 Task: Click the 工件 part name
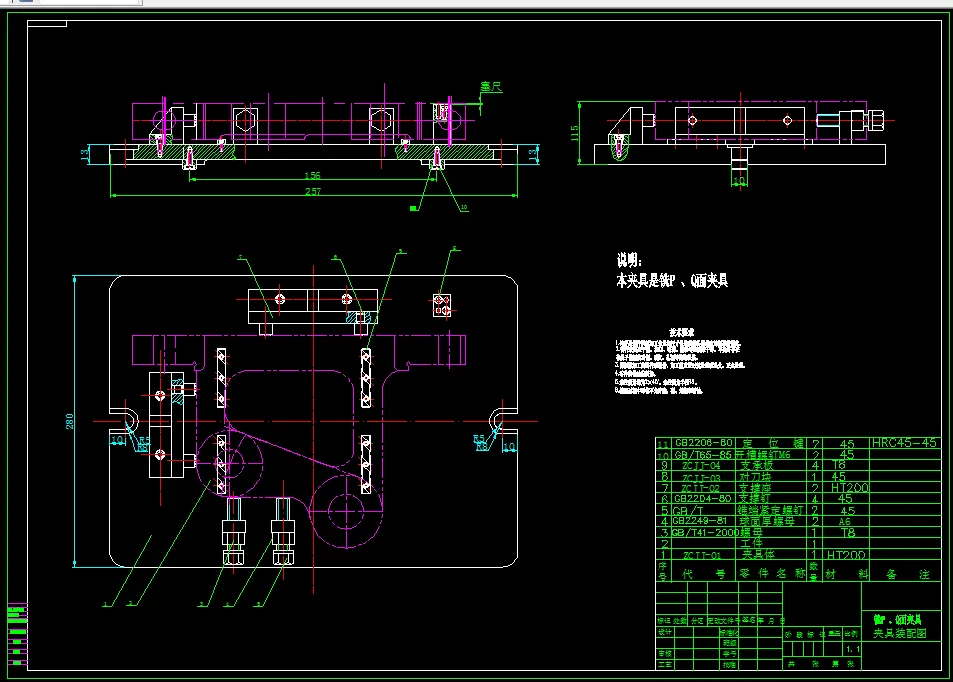click(751, 543)
